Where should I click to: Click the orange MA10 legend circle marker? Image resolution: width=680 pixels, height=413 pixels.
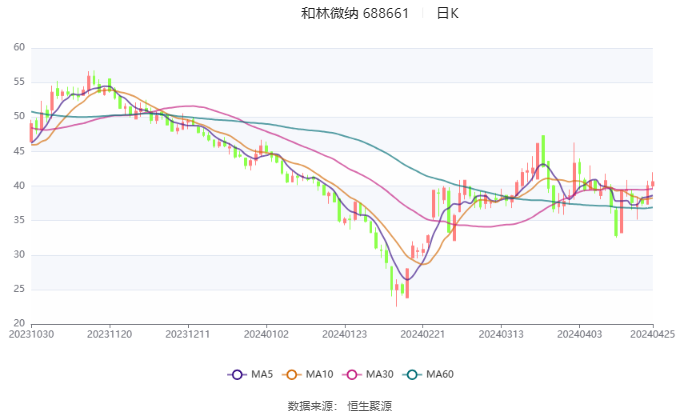pyautogui.click(x=295, y=375)
